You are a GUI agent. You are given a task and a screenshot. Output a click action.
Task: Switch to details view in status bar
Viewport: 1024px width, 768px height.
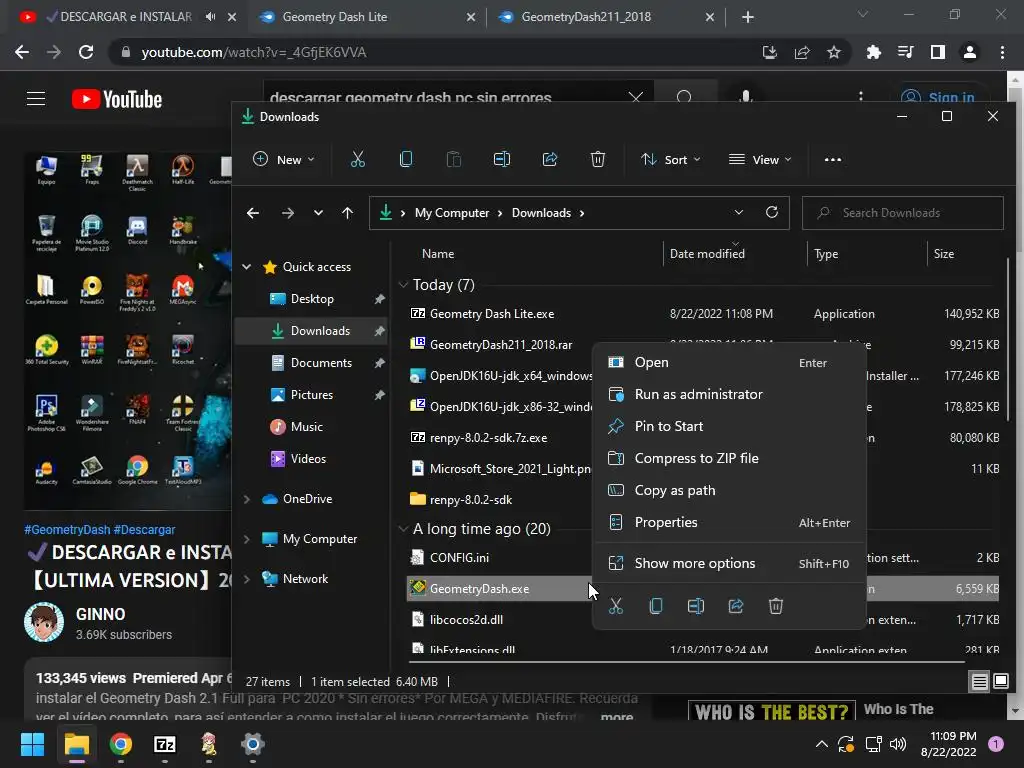pos(980,682)
